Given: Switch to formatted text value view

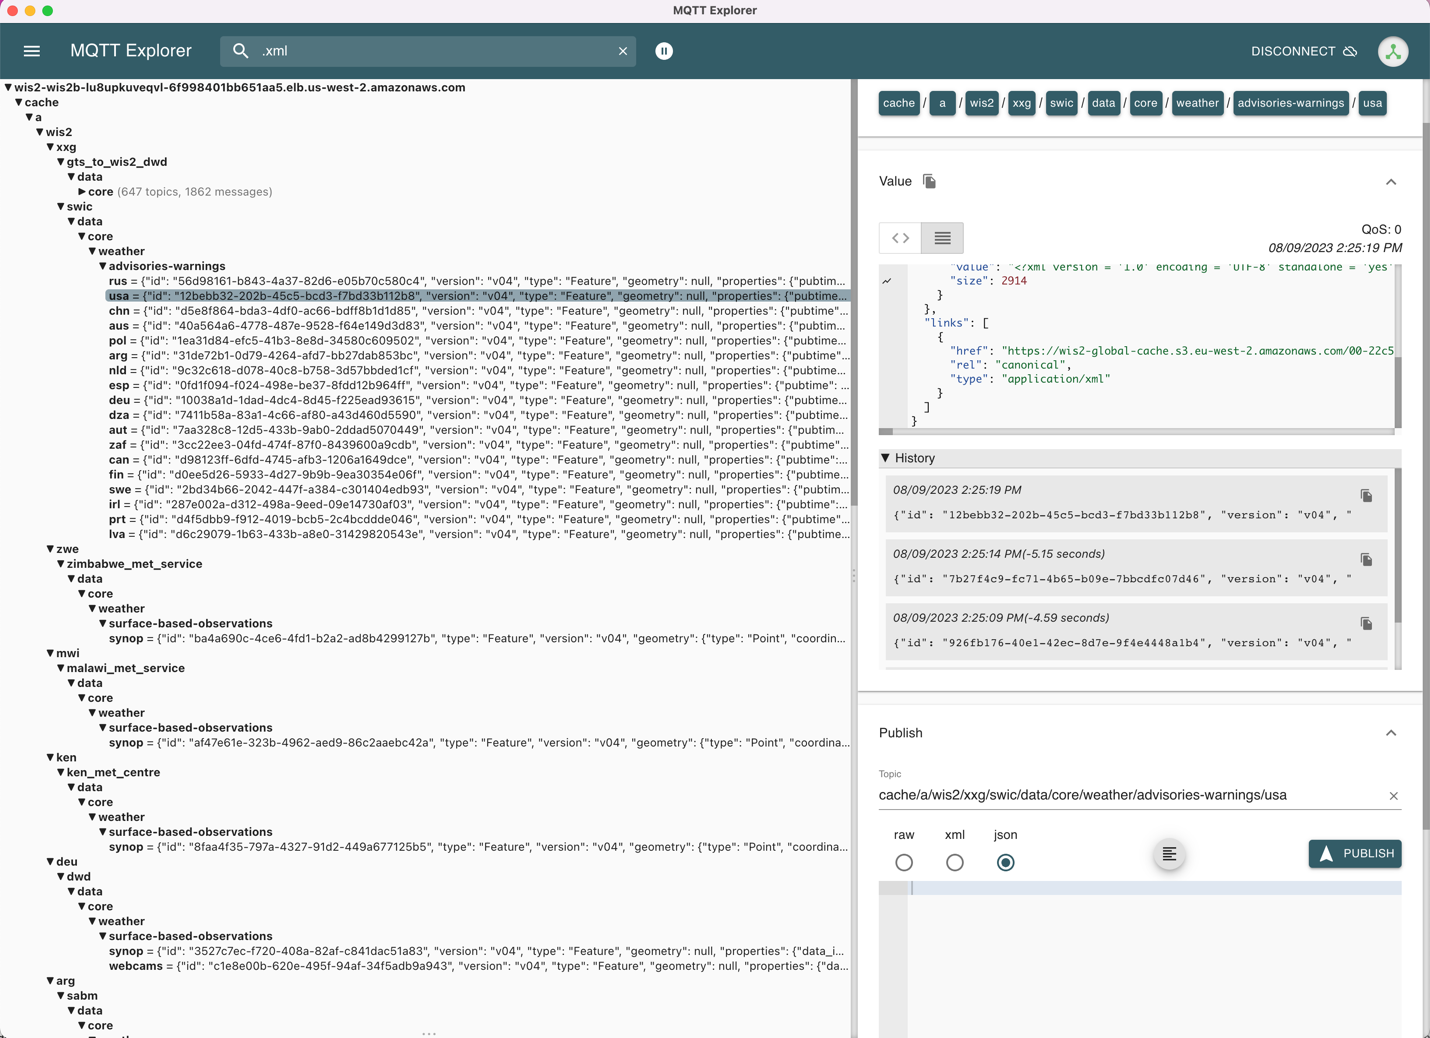Looking at the screenshot, I should coord(942,238).
